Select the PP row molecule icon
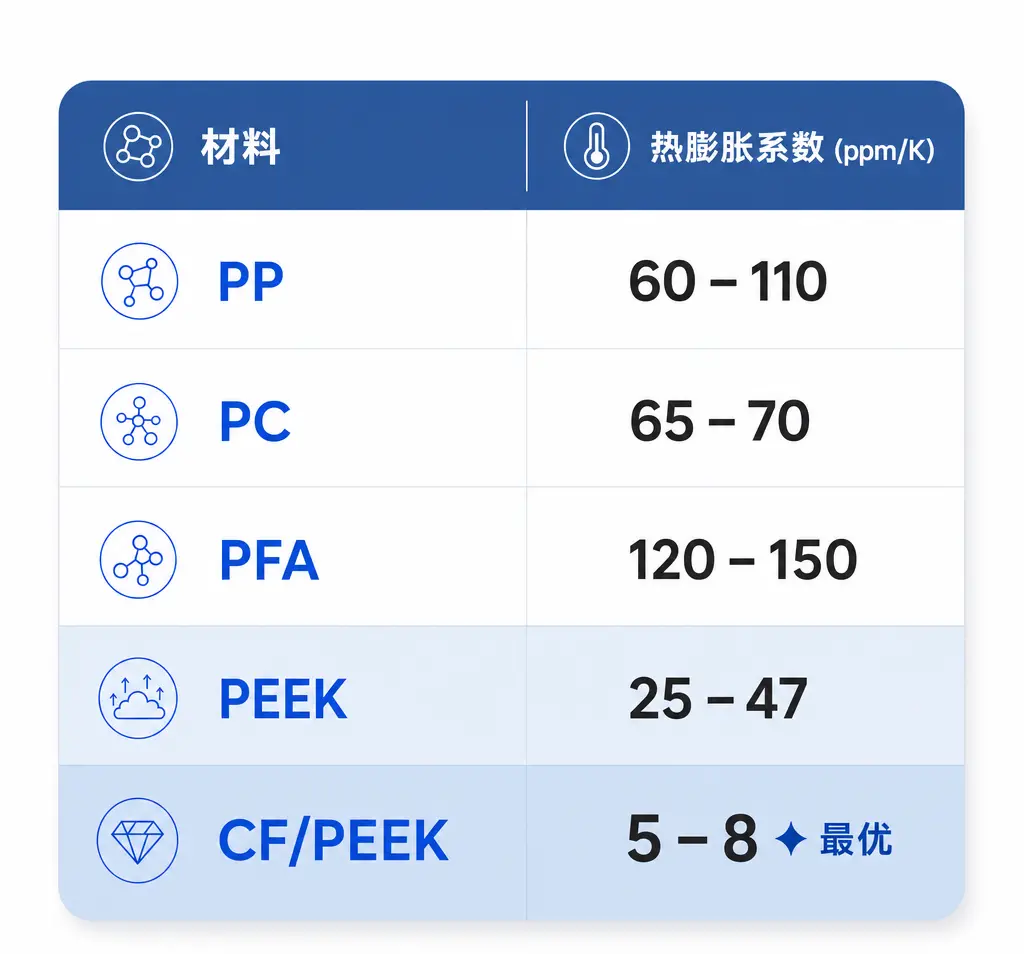The image size is (1024, 954). [x=140, y=281]
